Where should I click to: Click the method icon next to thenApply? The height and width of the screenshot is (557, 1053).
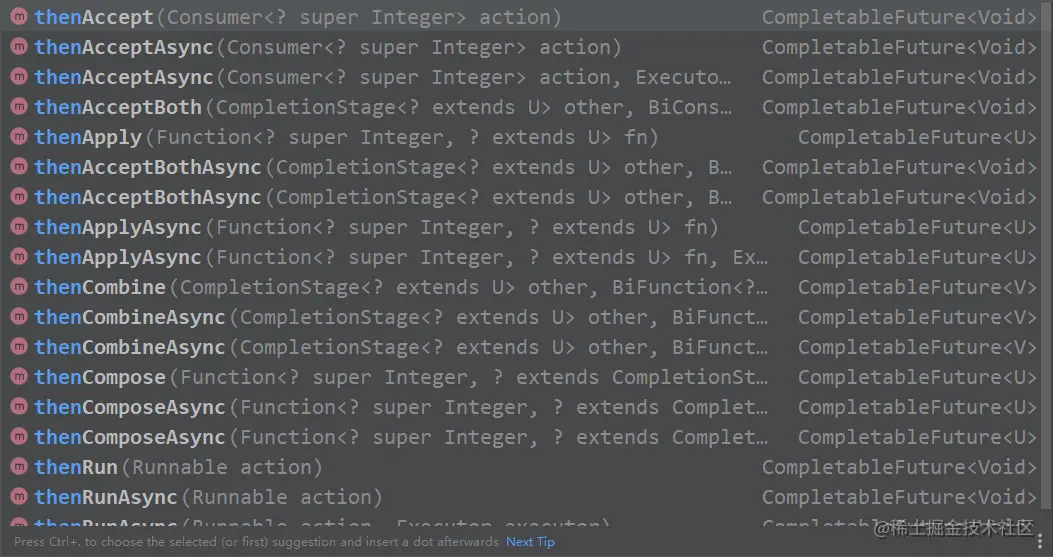[x=19, y=136]
